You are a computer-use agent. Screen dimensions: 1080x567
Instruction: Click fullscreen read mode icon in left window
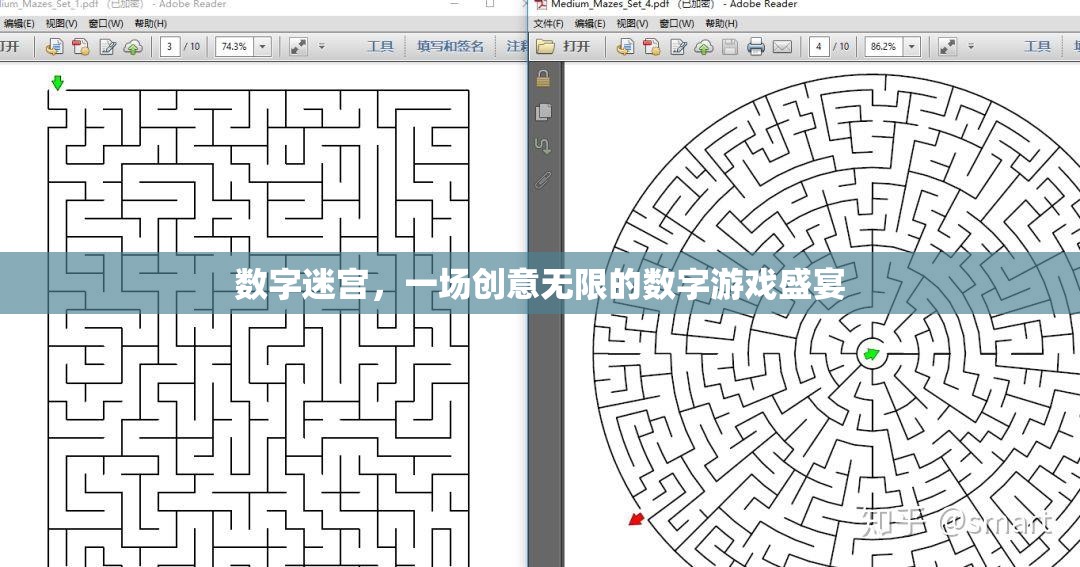point(298,47)
